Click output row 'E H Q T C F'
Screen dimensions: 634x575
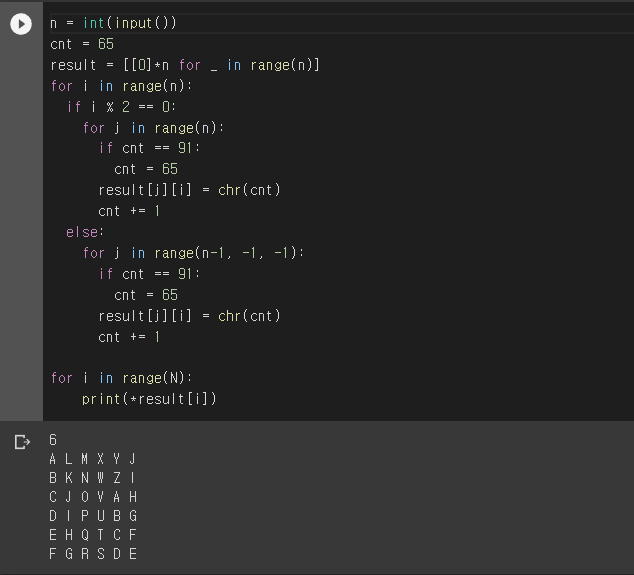pos(93,535)
